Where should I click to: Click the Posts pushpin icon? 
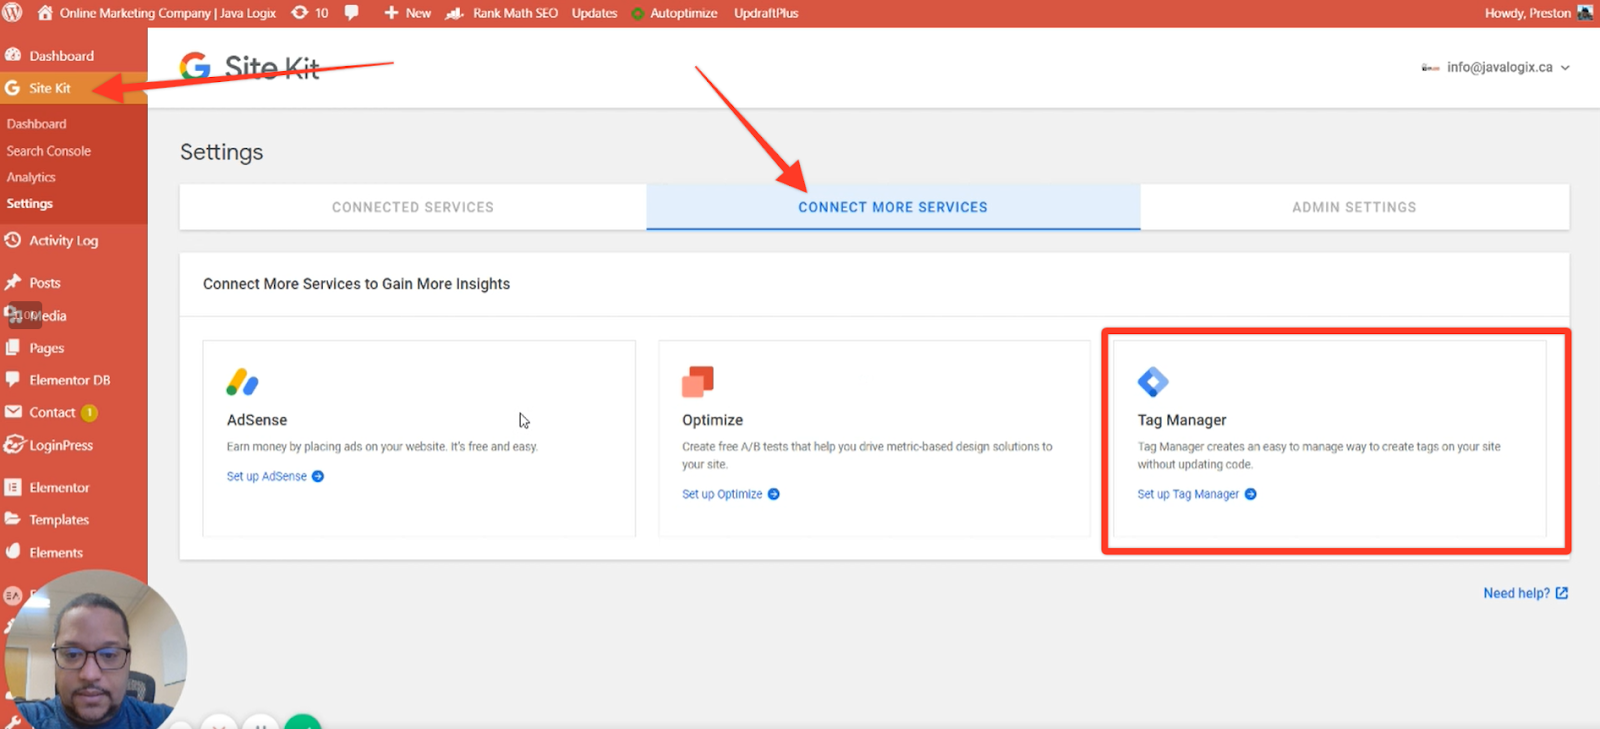(13, 282)
